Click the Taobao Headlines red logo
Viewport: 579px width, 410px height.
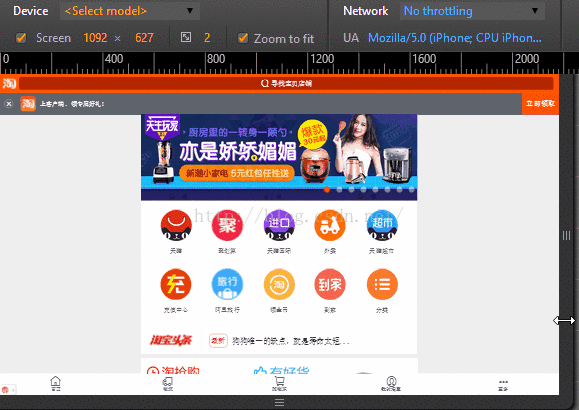(171, 340)
